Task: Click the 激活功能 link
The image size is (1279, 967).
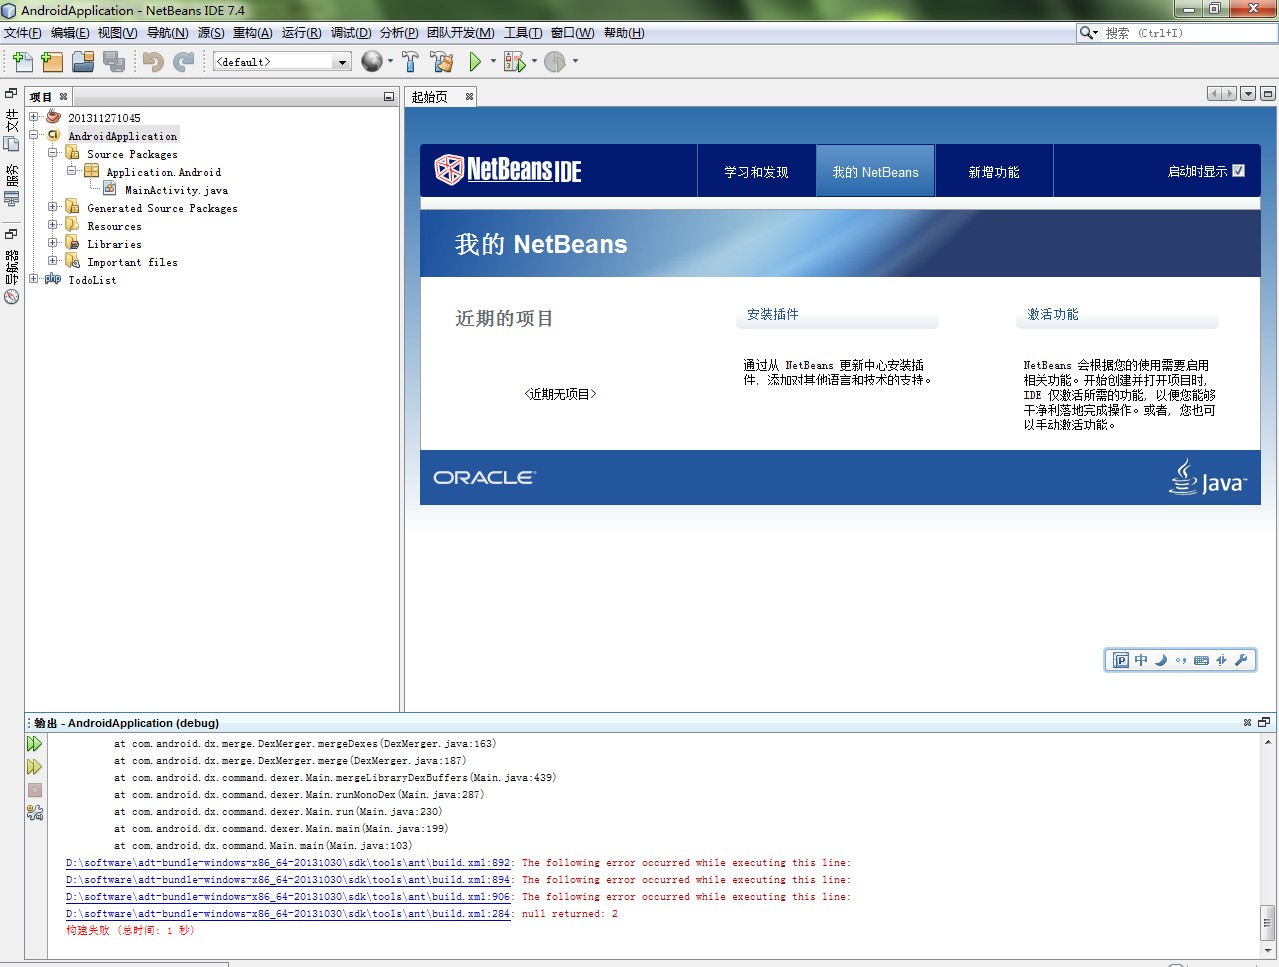Action: click(1053, 314)
